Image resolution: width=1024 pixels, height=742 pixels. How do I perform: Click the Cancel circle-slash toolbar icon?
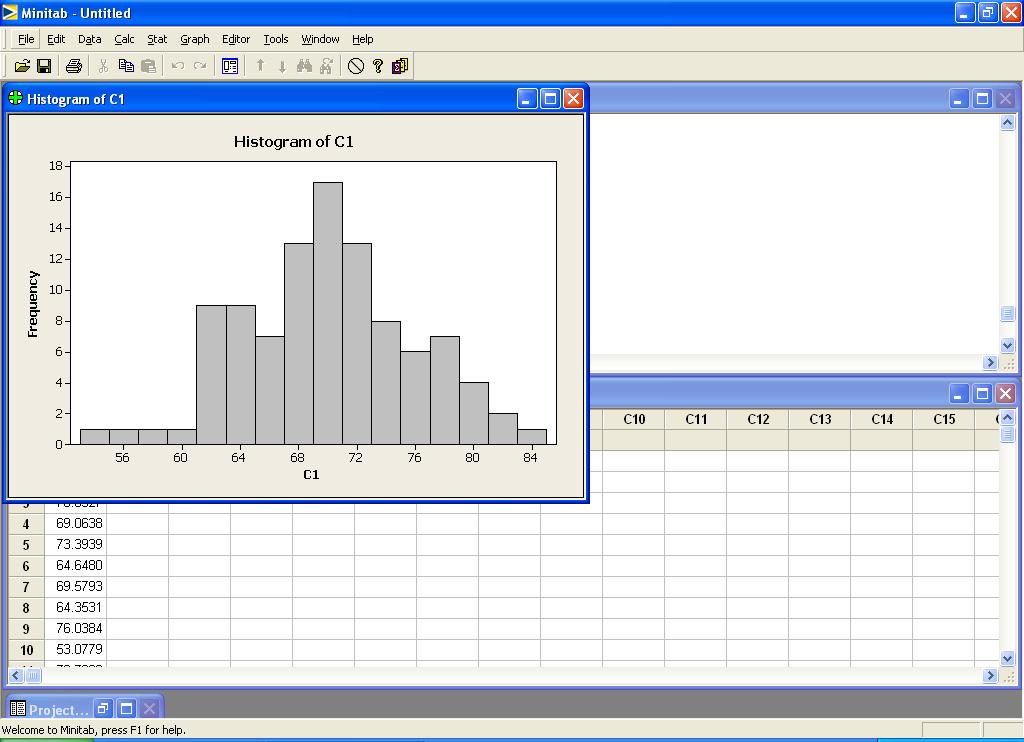pos(355,66)
